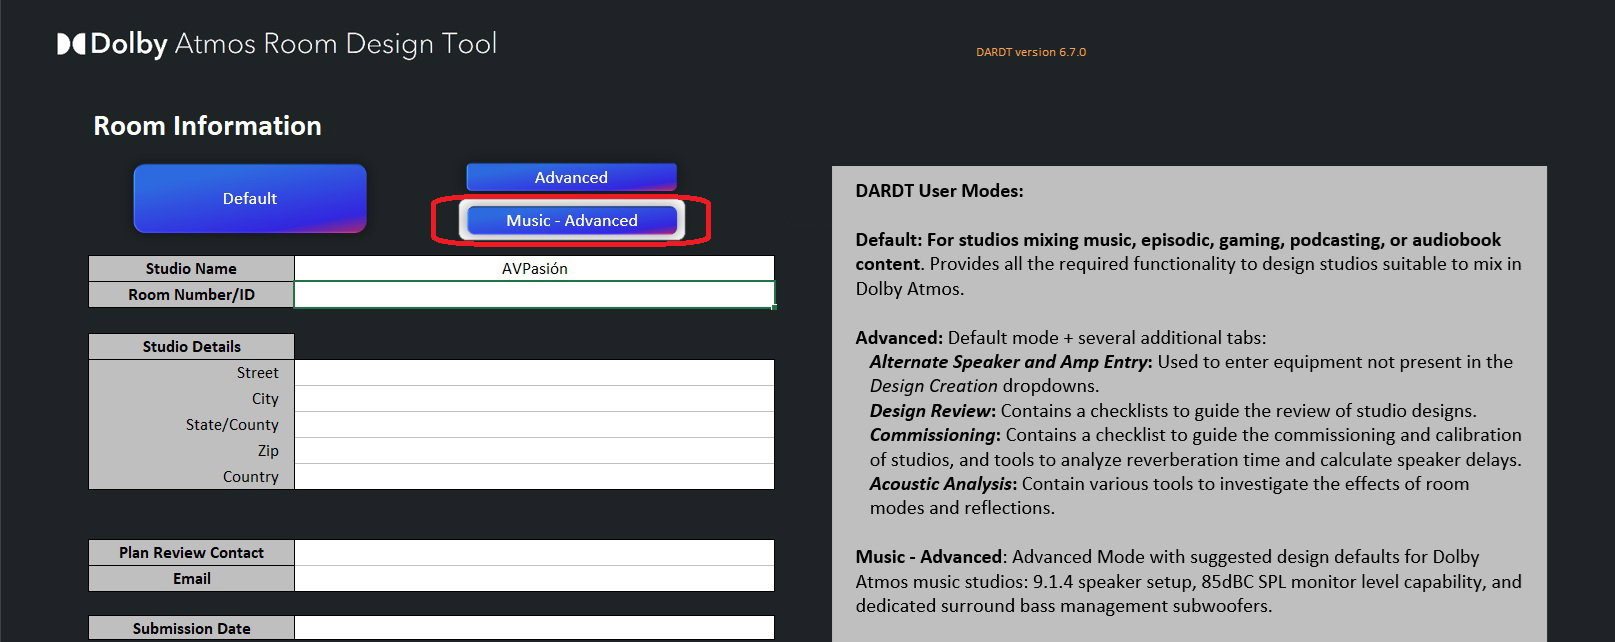Click the Street label
1615x642 pixels.
click(257, 372)
